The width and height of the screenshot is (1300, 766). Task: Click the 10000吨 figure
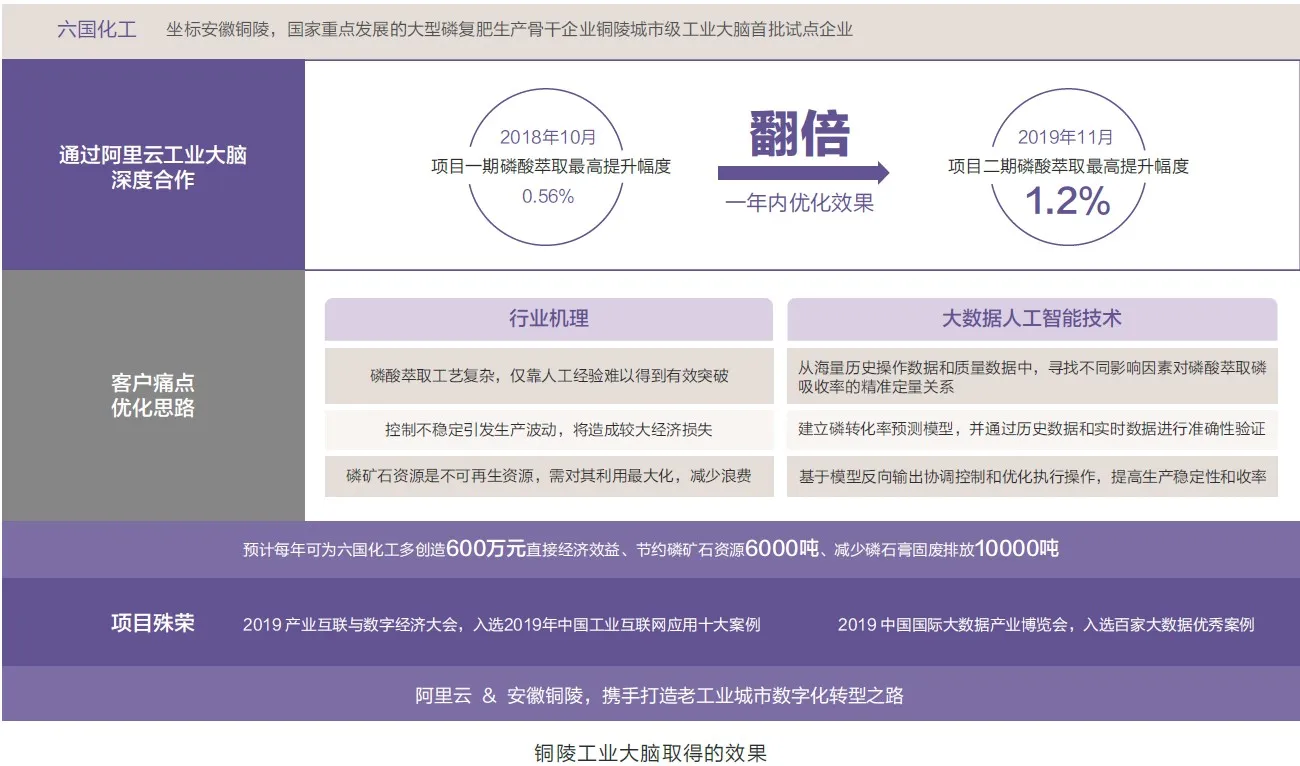click(x=1017, y=548)
